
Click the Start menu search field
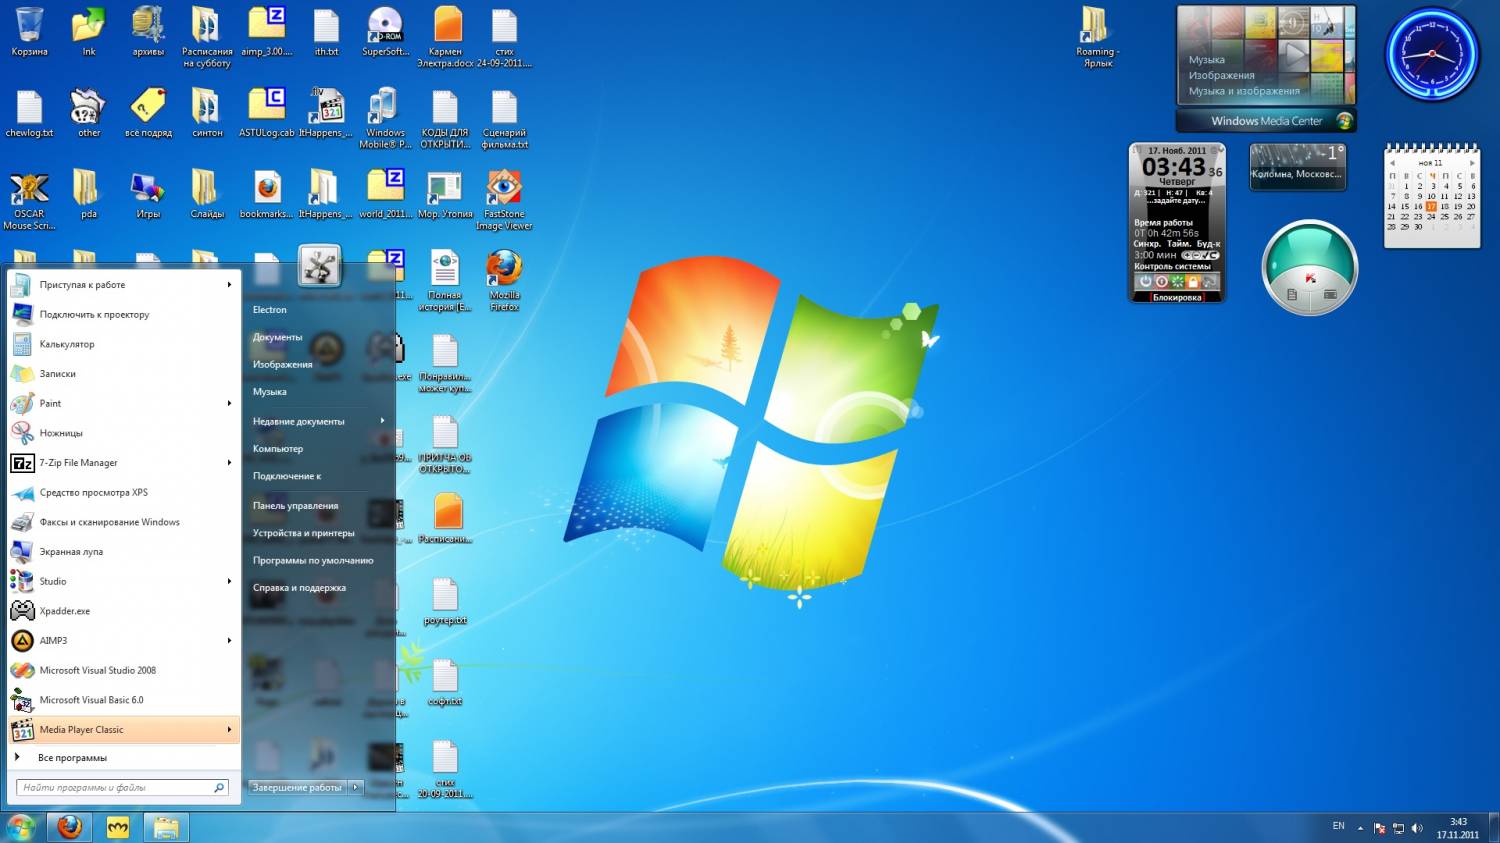122,788
